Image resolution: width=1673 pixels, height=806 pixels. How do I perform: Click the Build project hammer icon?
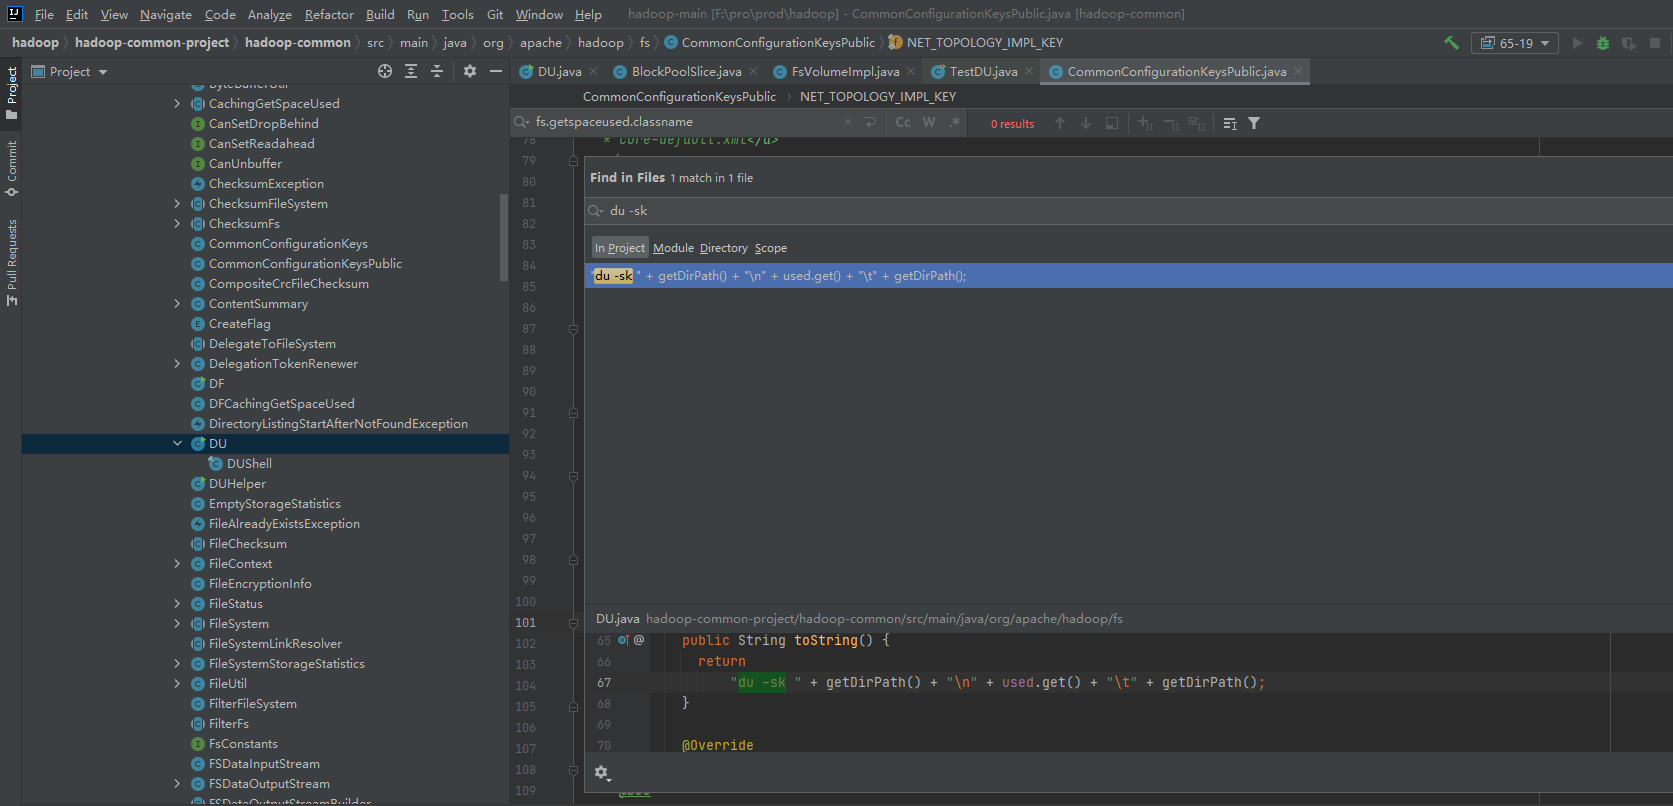click(x=1451, y=43)
